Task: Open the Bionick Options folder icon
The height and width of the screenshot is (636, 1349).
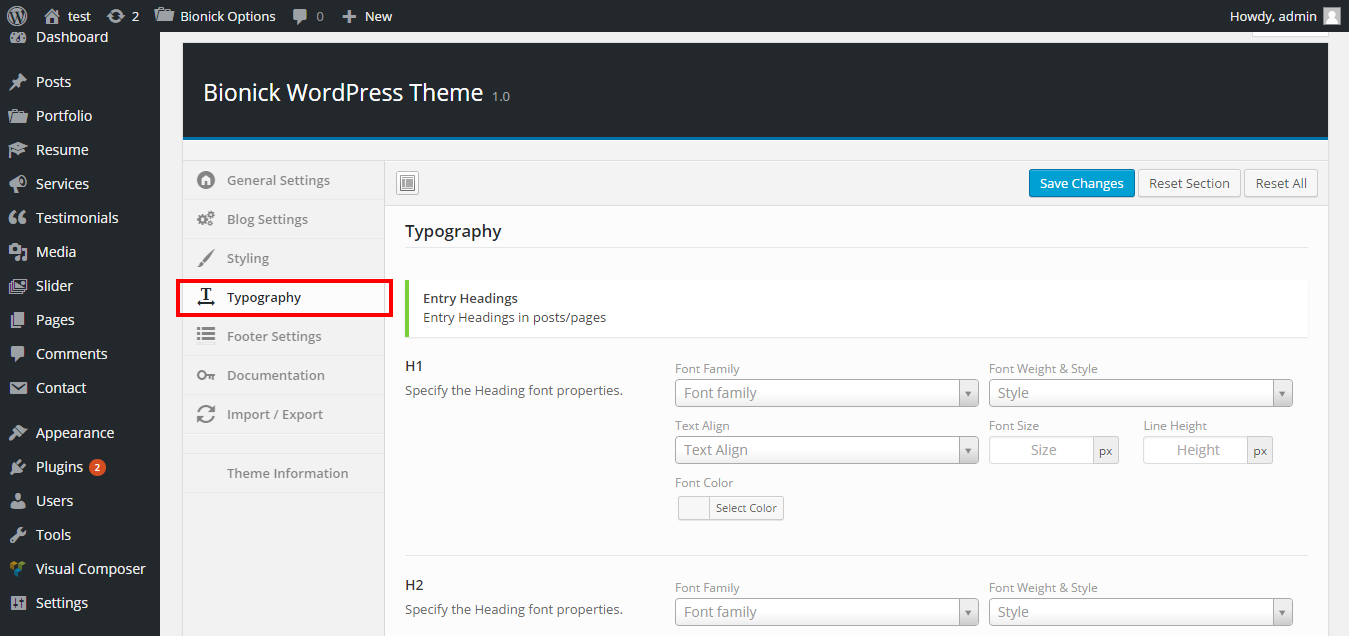Action: click(x=164, y=16)
